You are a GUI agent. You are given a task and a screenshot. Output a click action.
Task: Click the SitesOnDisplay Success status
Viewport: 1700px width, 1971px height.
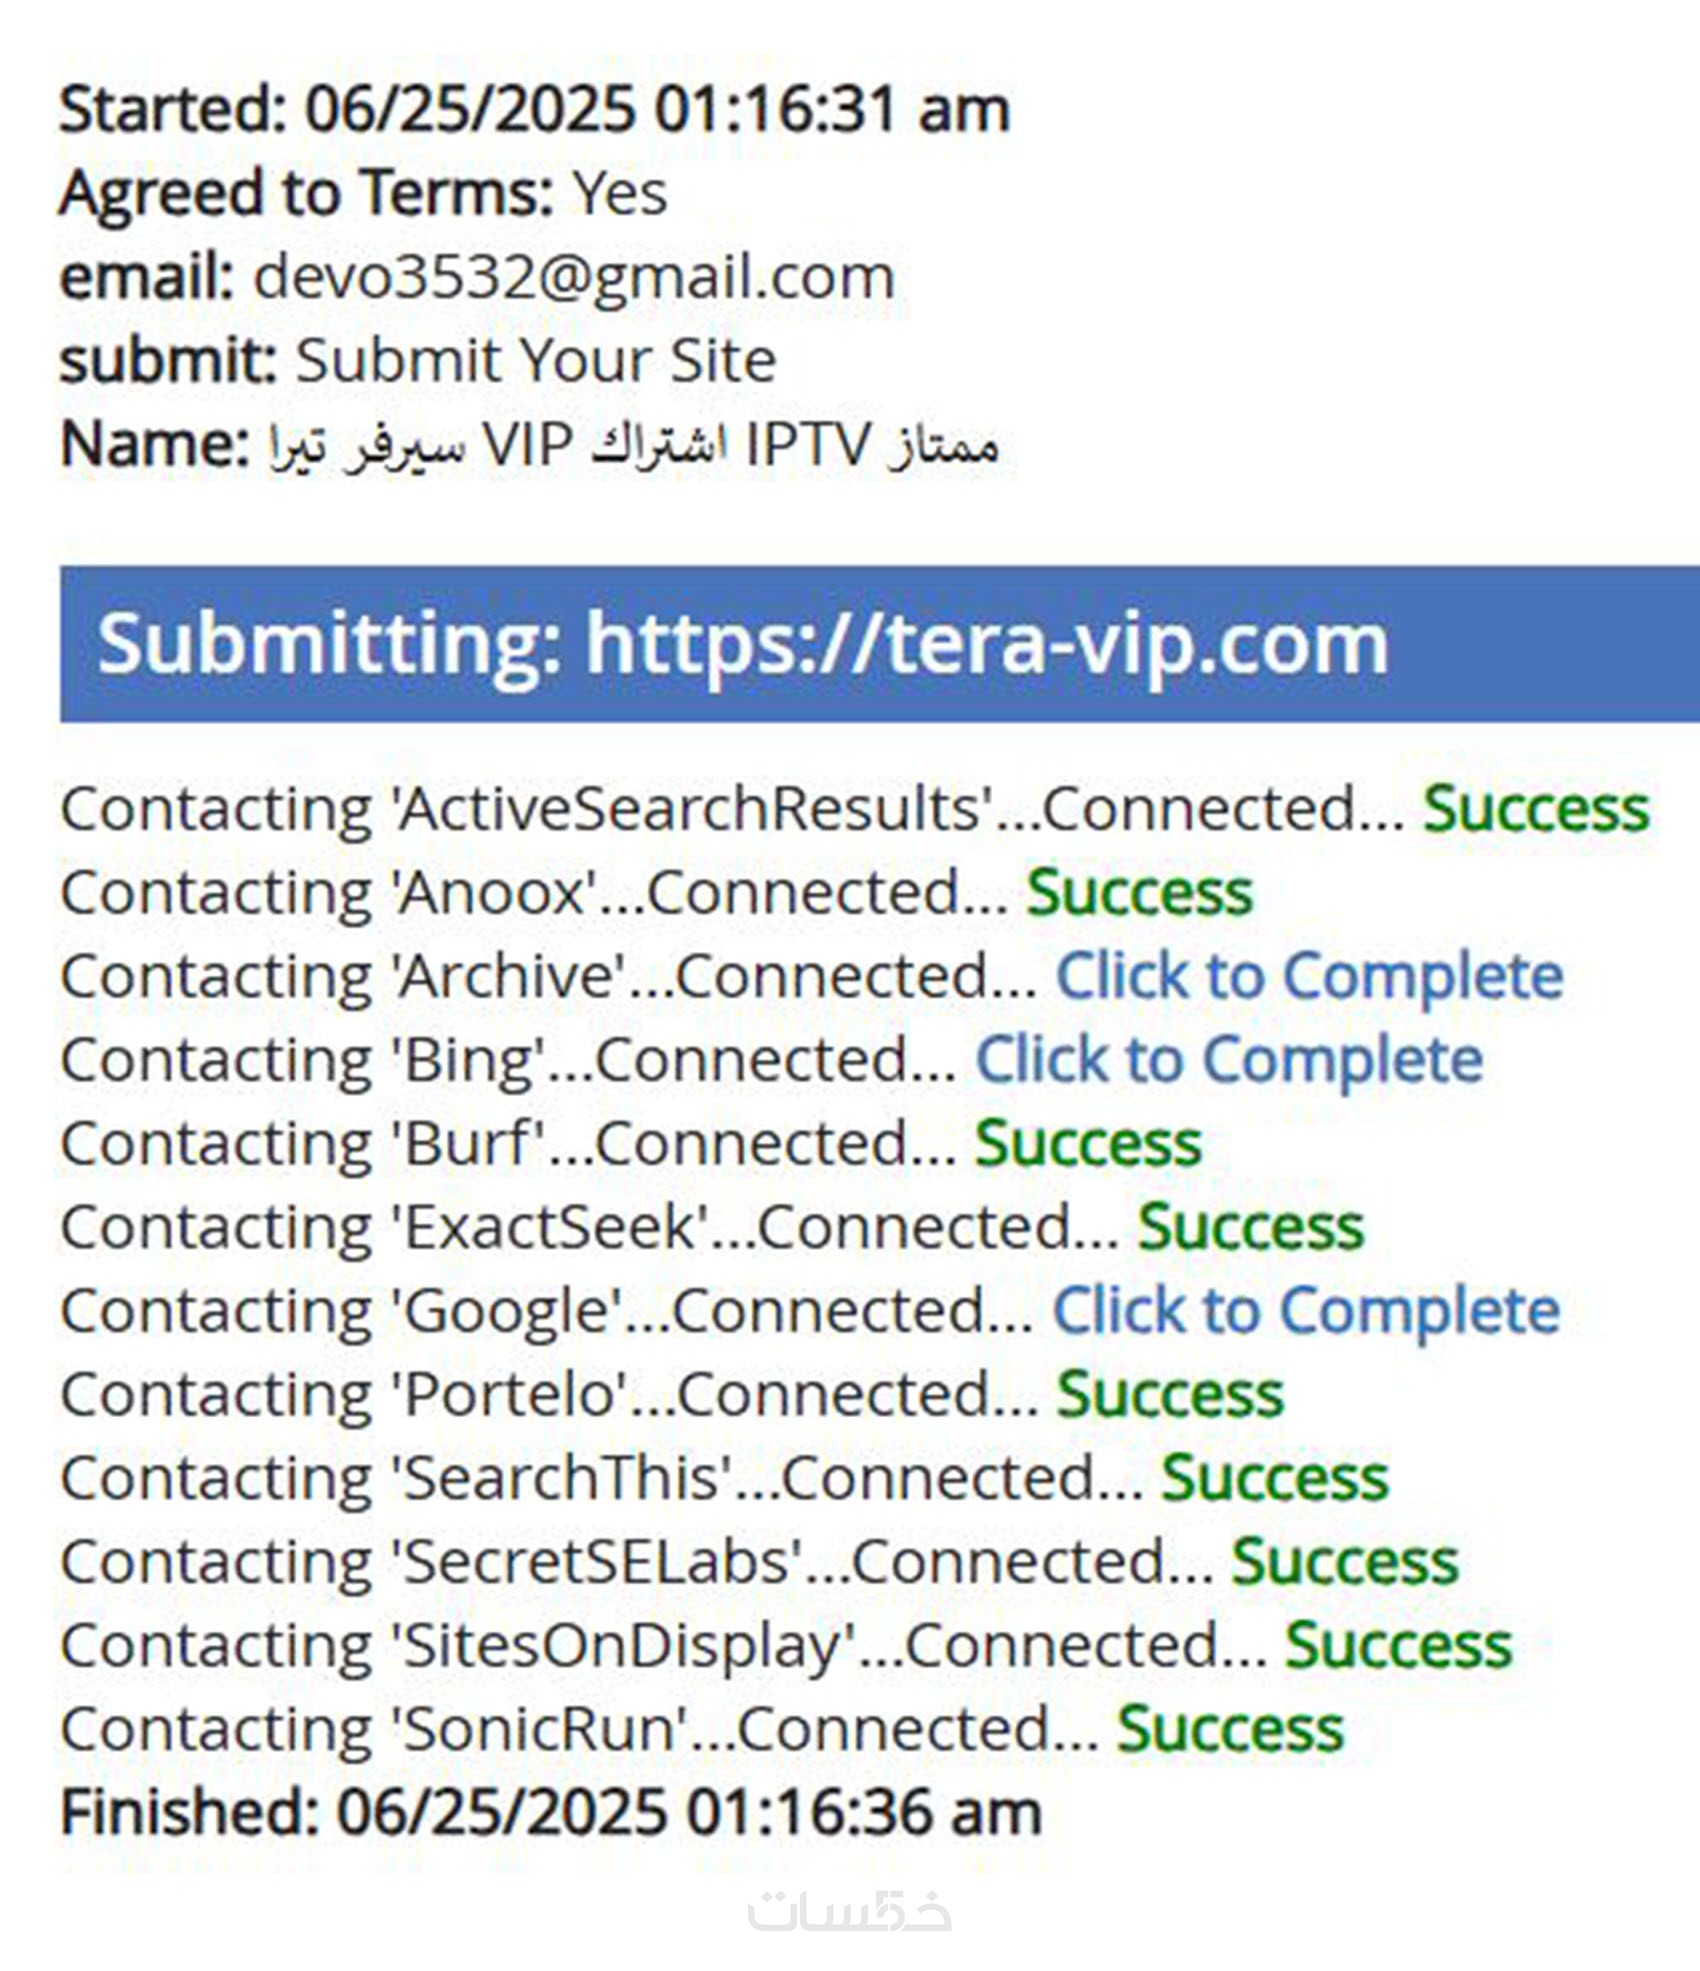point(1398,1646)
